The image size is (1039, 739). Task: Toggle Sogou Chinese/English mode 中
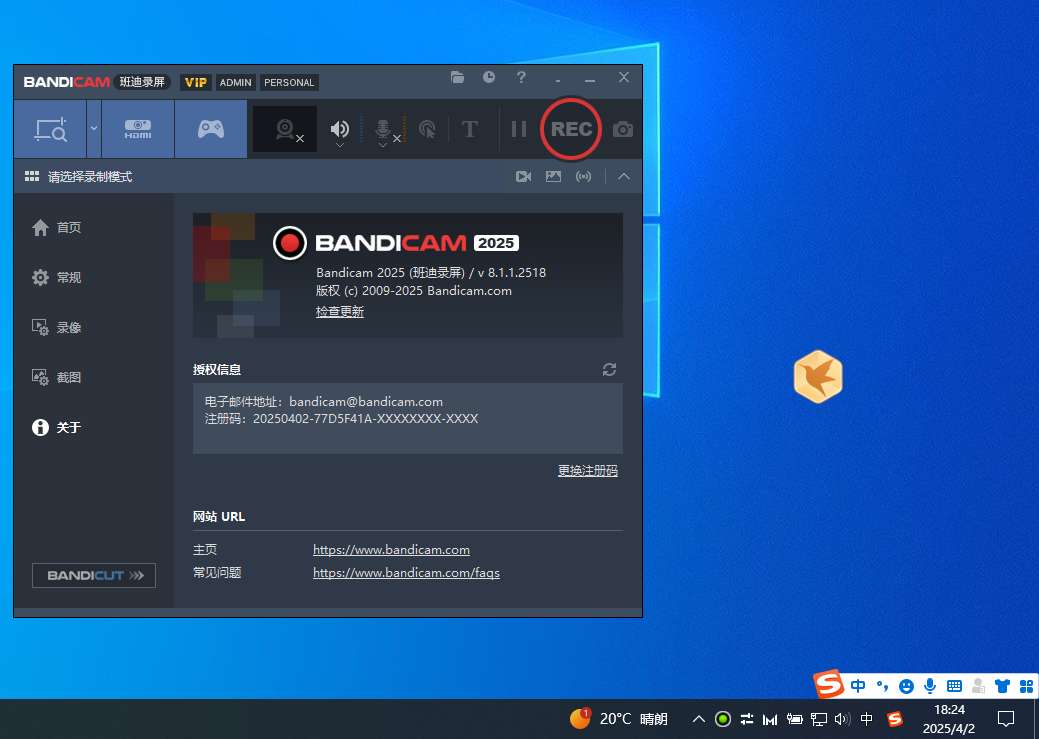[858, 686]
